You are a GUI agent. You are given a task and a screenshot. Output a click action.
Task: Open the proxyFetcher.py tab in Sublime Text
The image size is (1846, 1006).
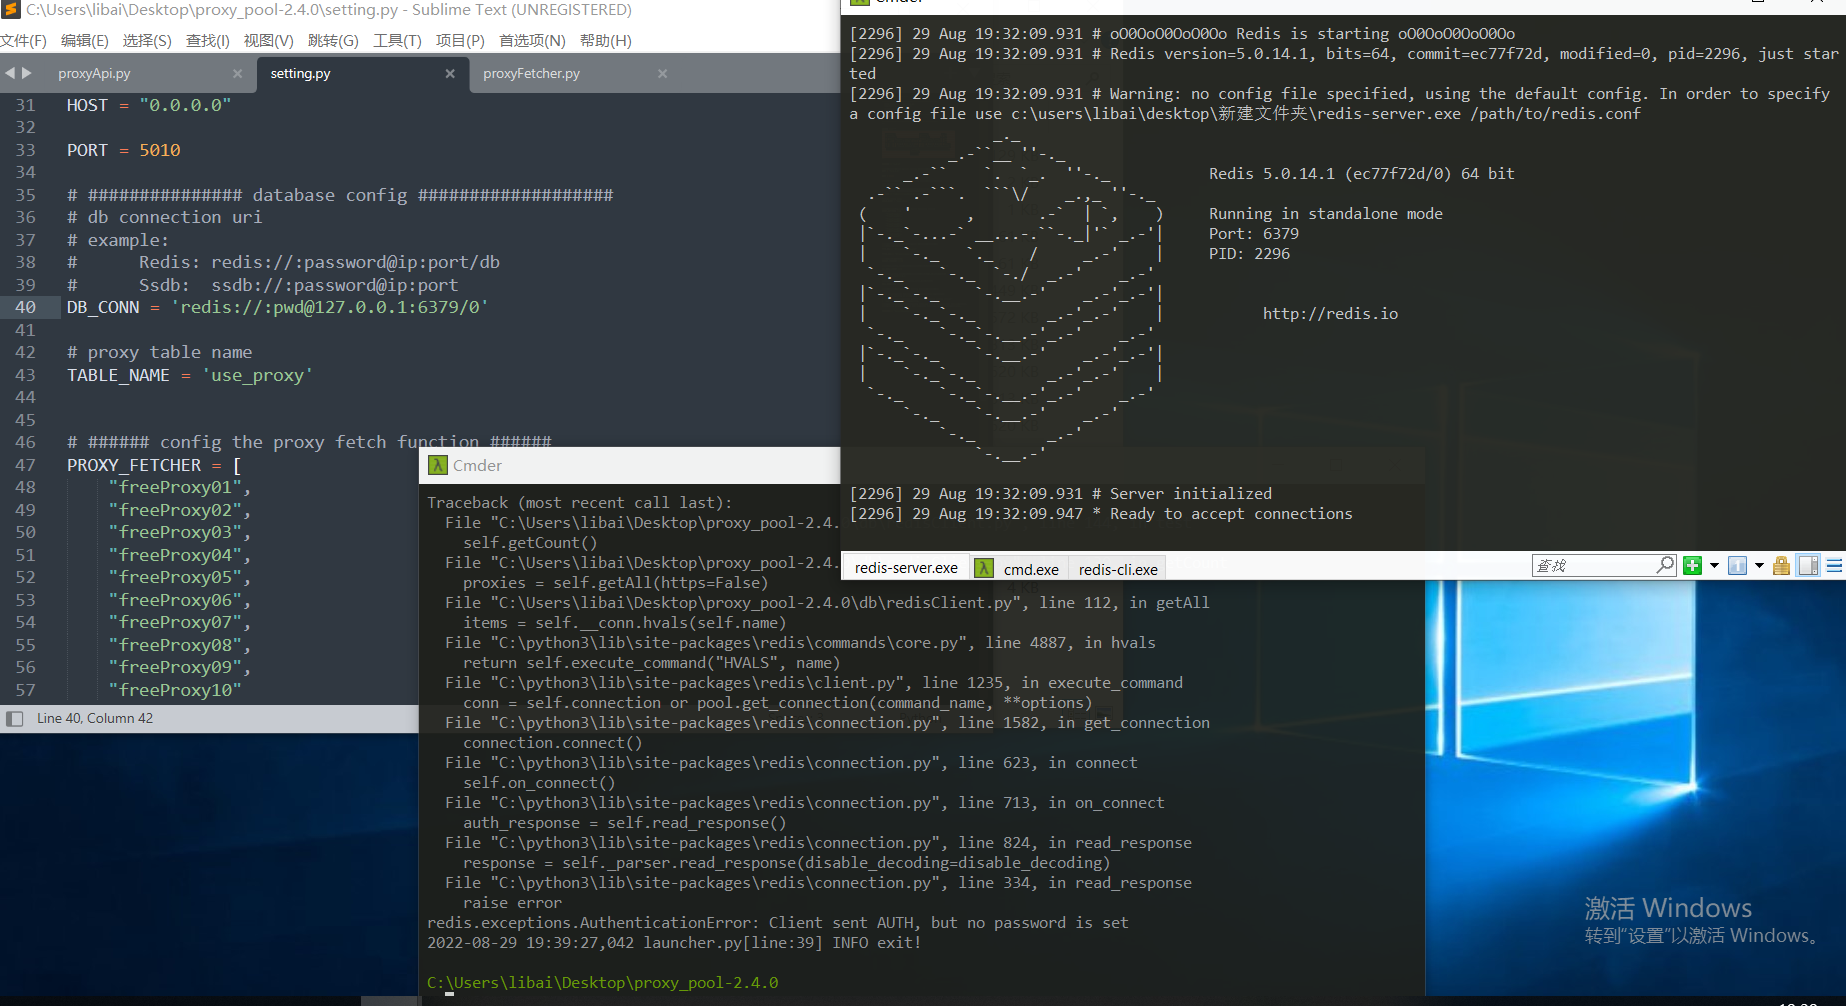pos(531,74)
